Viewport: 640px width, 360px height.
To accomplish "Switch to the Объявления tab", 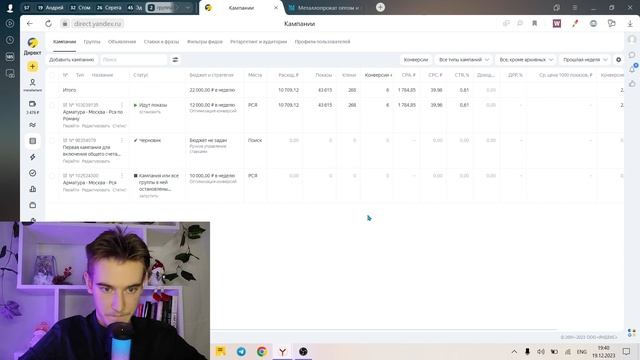I will 122,42.
